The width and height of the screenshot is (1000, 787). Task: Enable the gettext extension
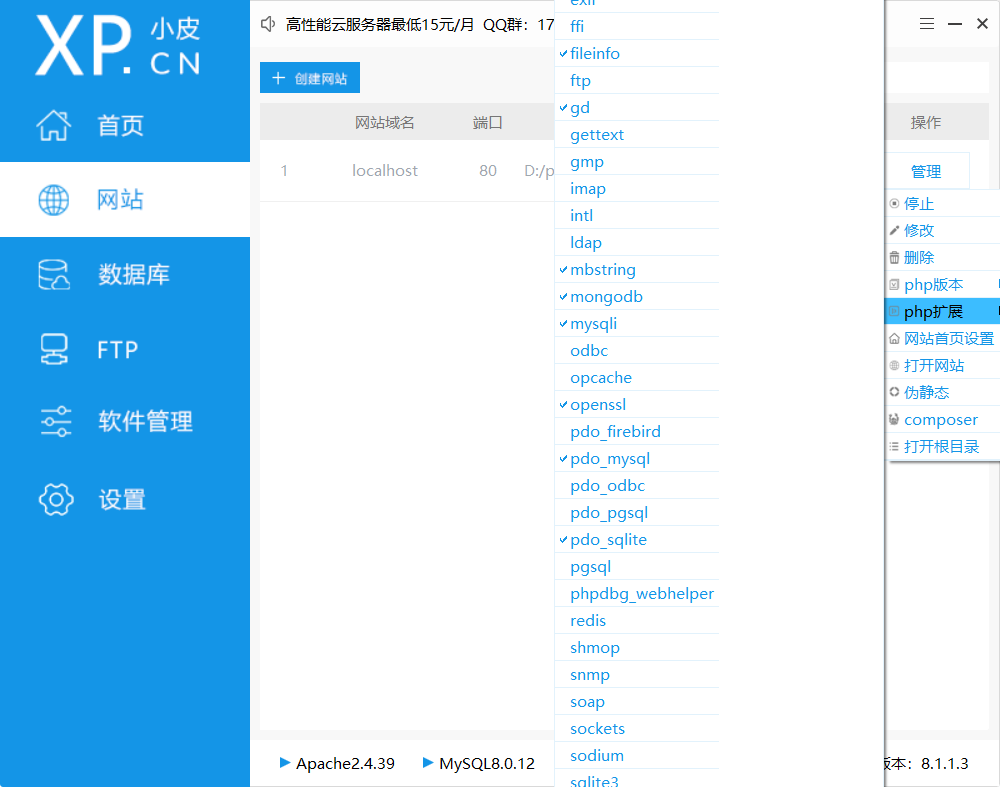coord(637,135)
